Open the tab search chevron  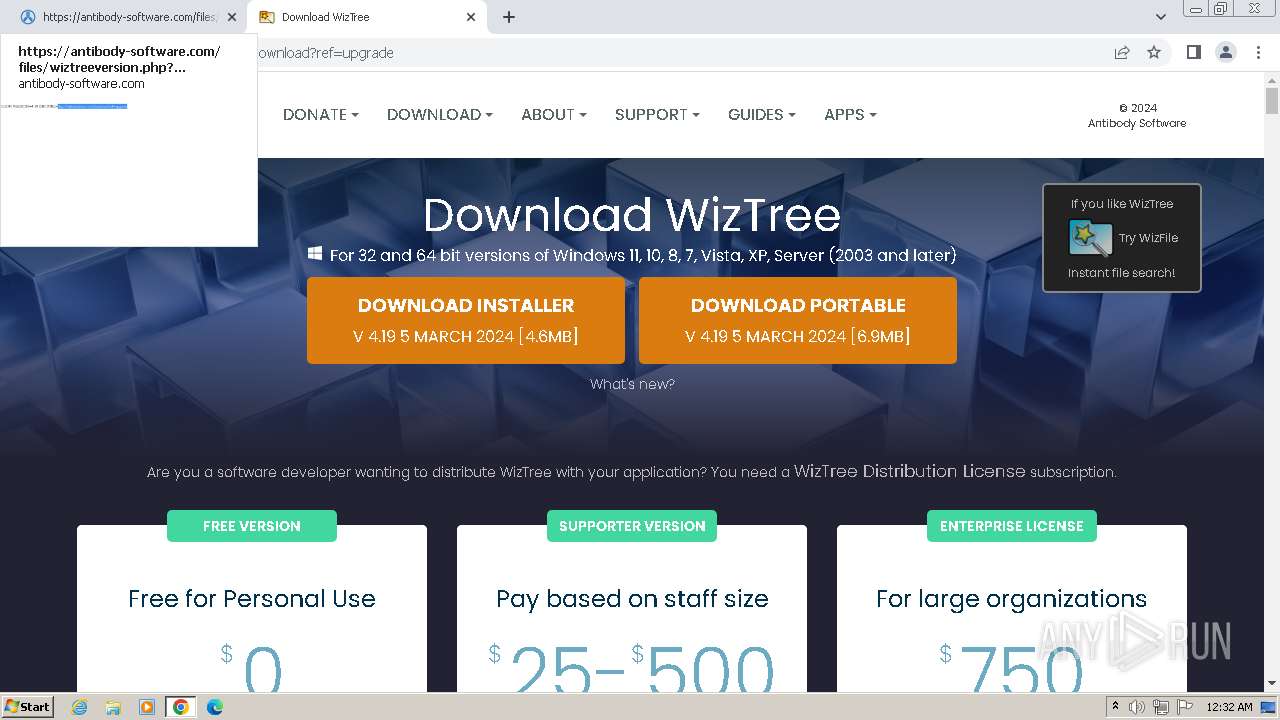click(x=1160, y=17)
